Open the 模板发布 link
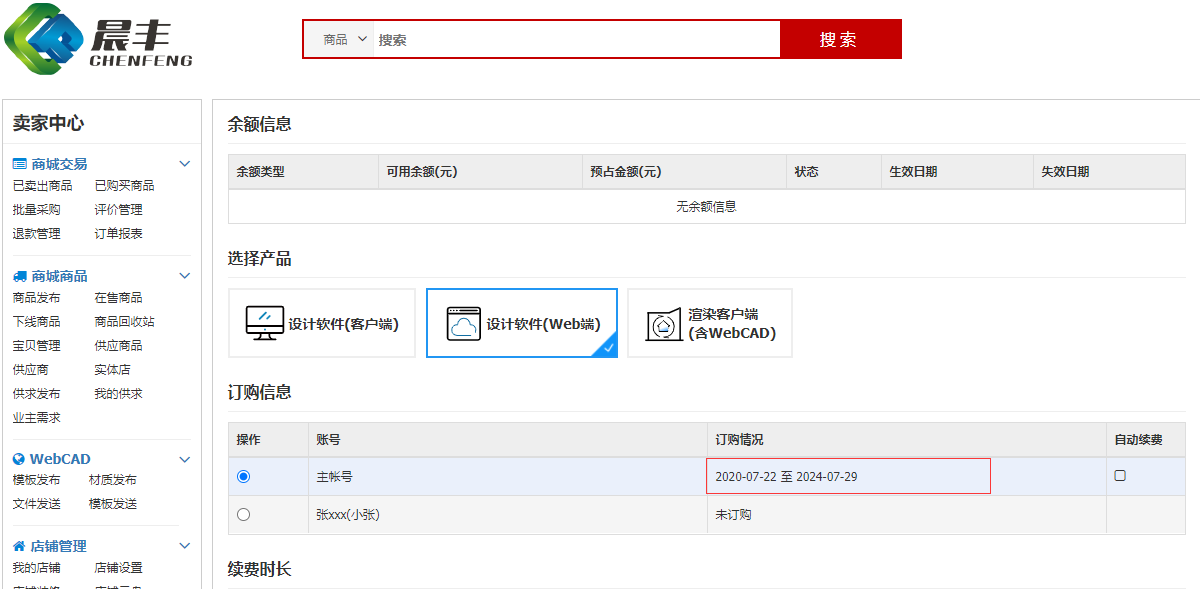 click(x=36, y=480)
